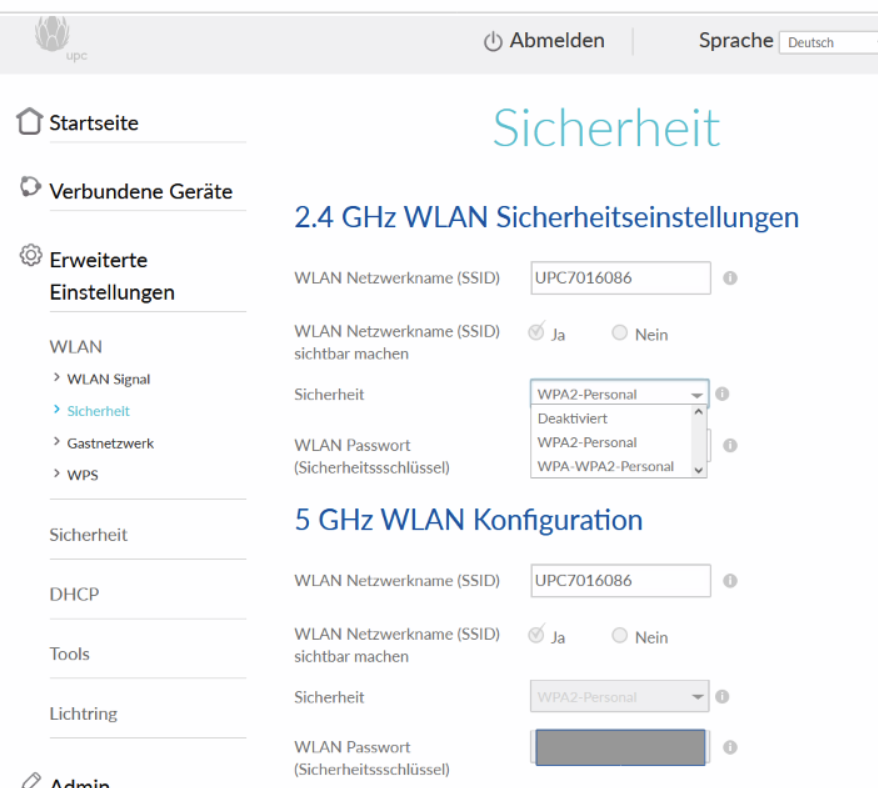Open the DHCP settings section
Viewport: 878px width, 788px height.
pos(74,594)
